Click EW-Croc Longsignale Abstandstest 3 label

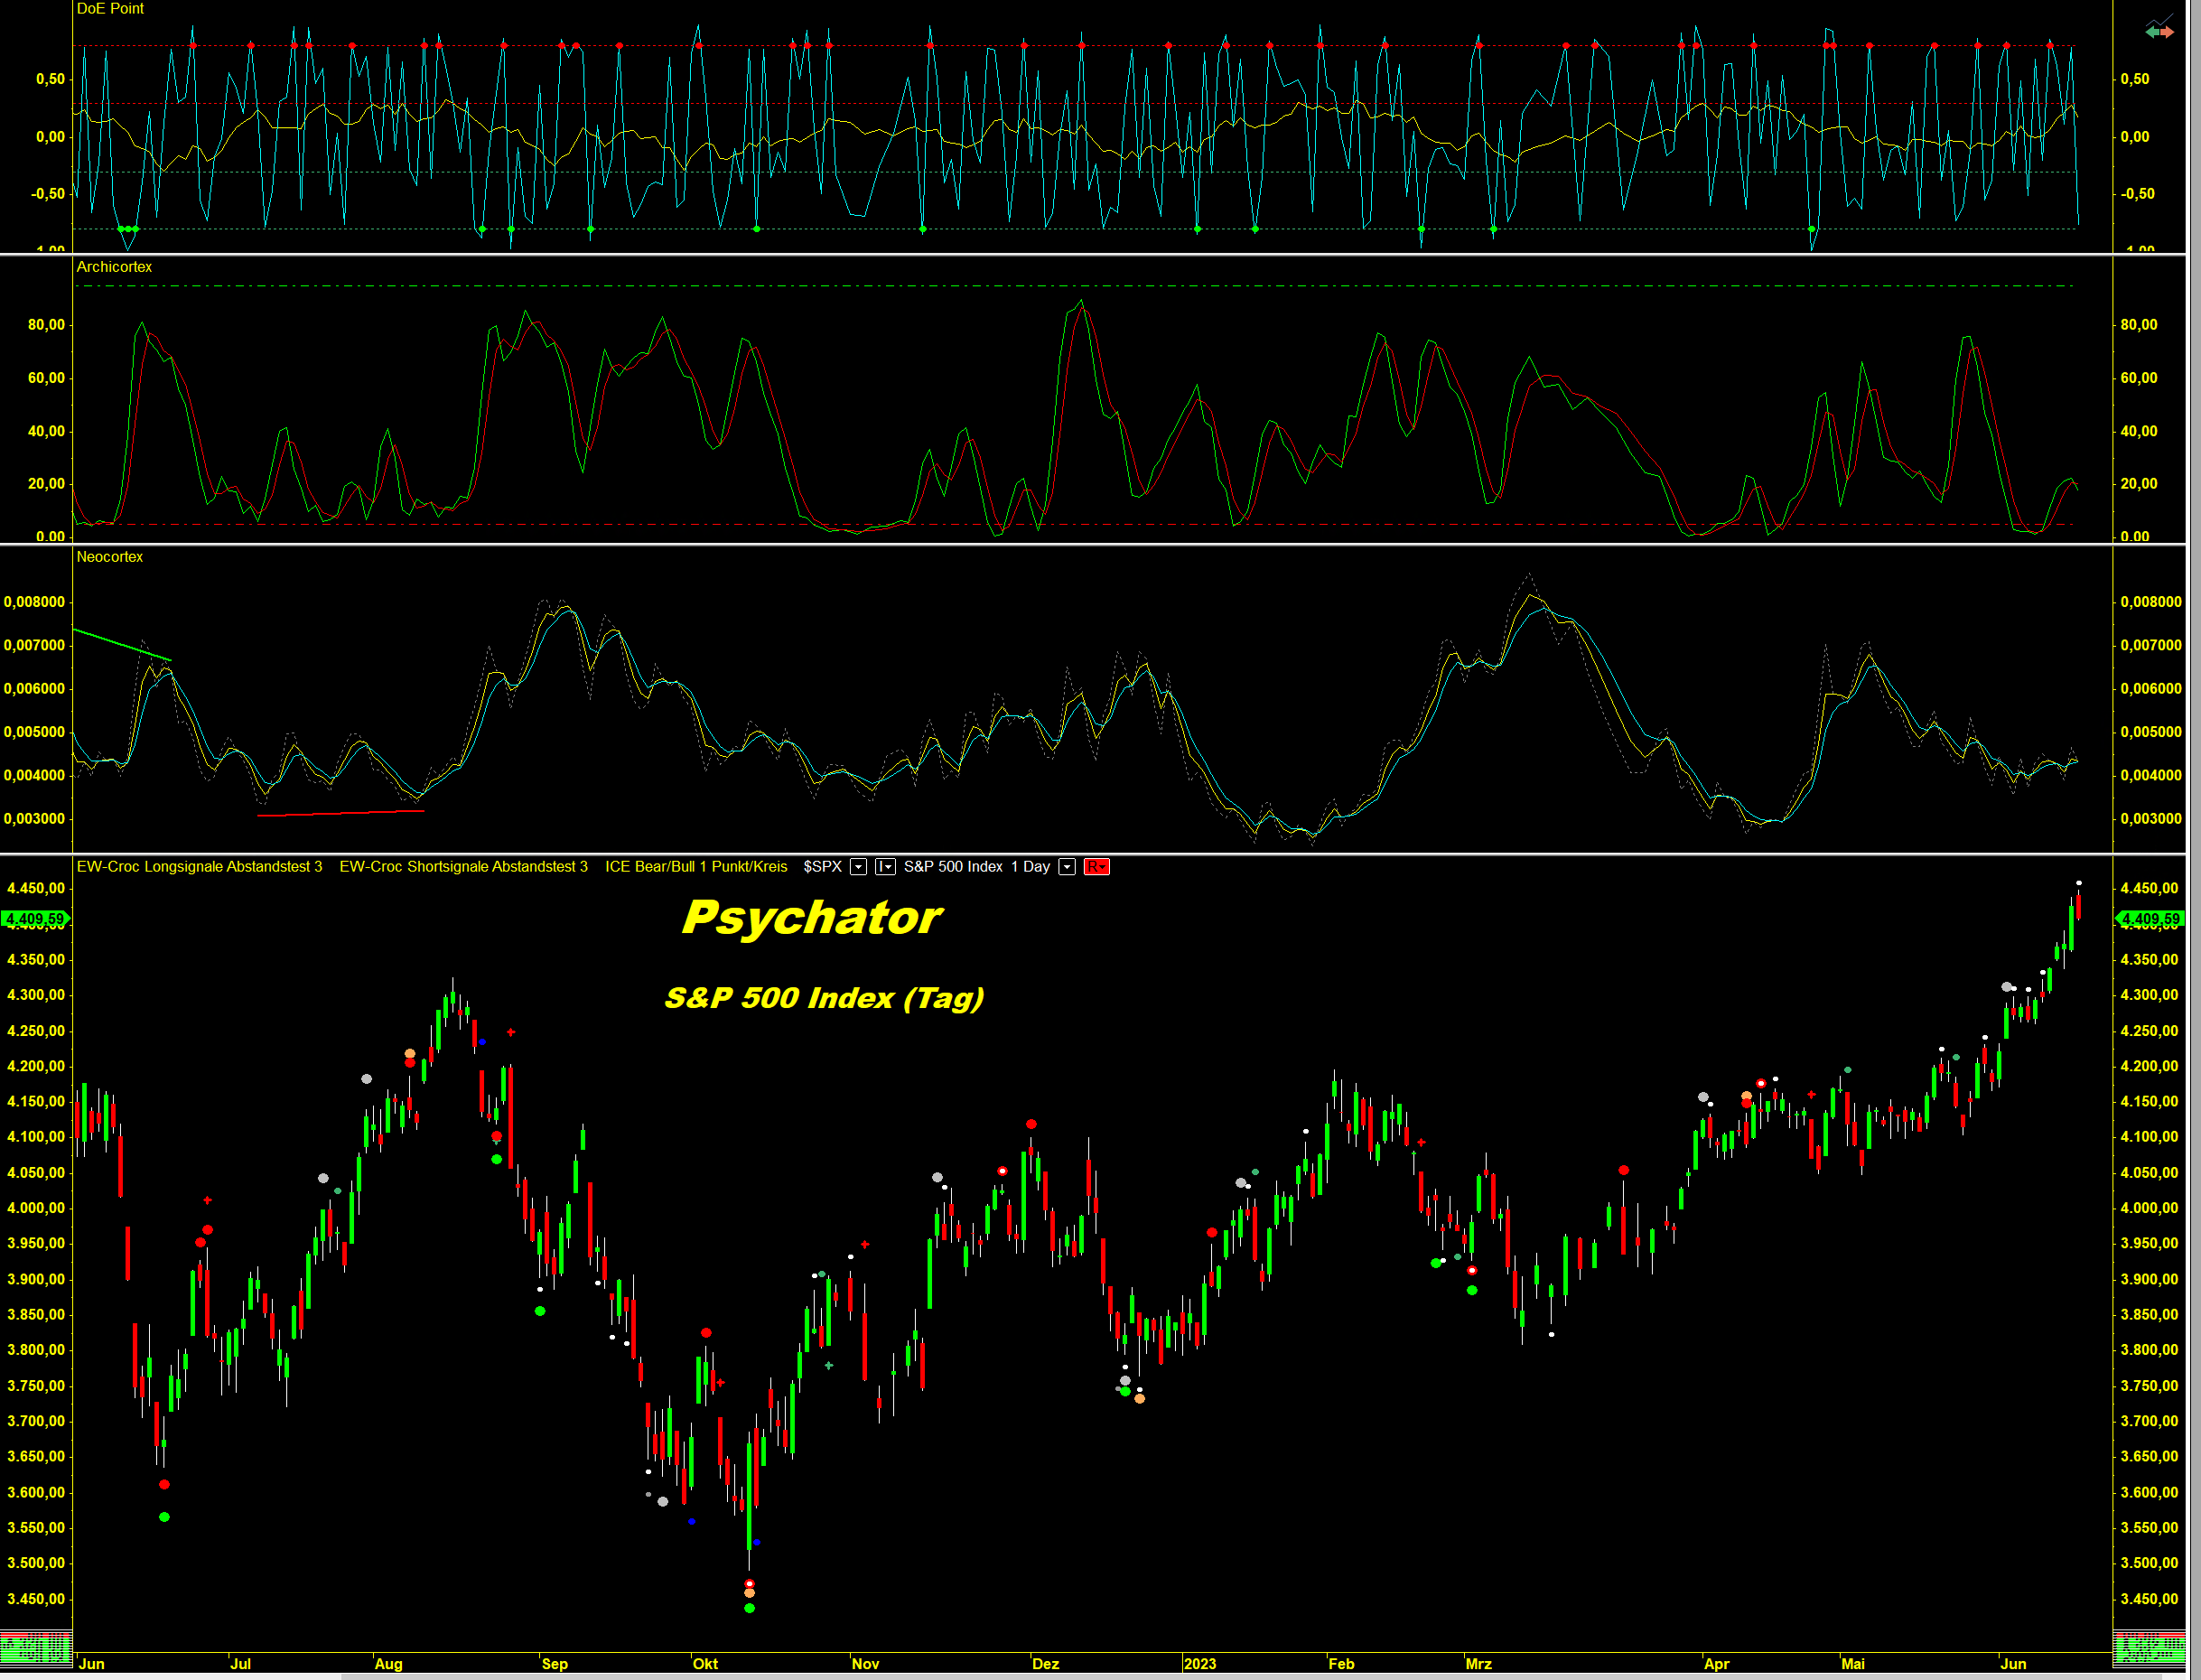point(199,867)
